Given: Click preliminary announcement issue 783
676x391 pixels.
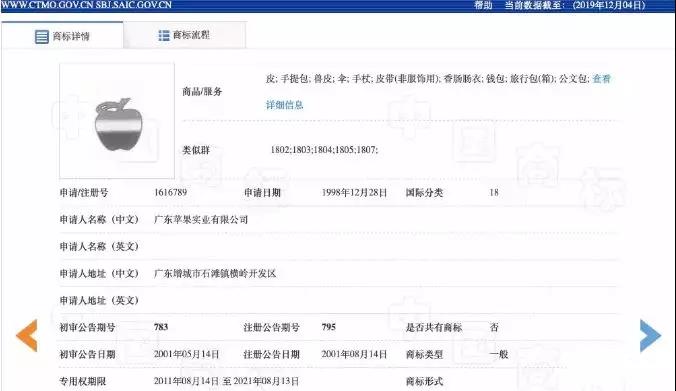Looking at the screenshot, I should [x=161, y=327].
